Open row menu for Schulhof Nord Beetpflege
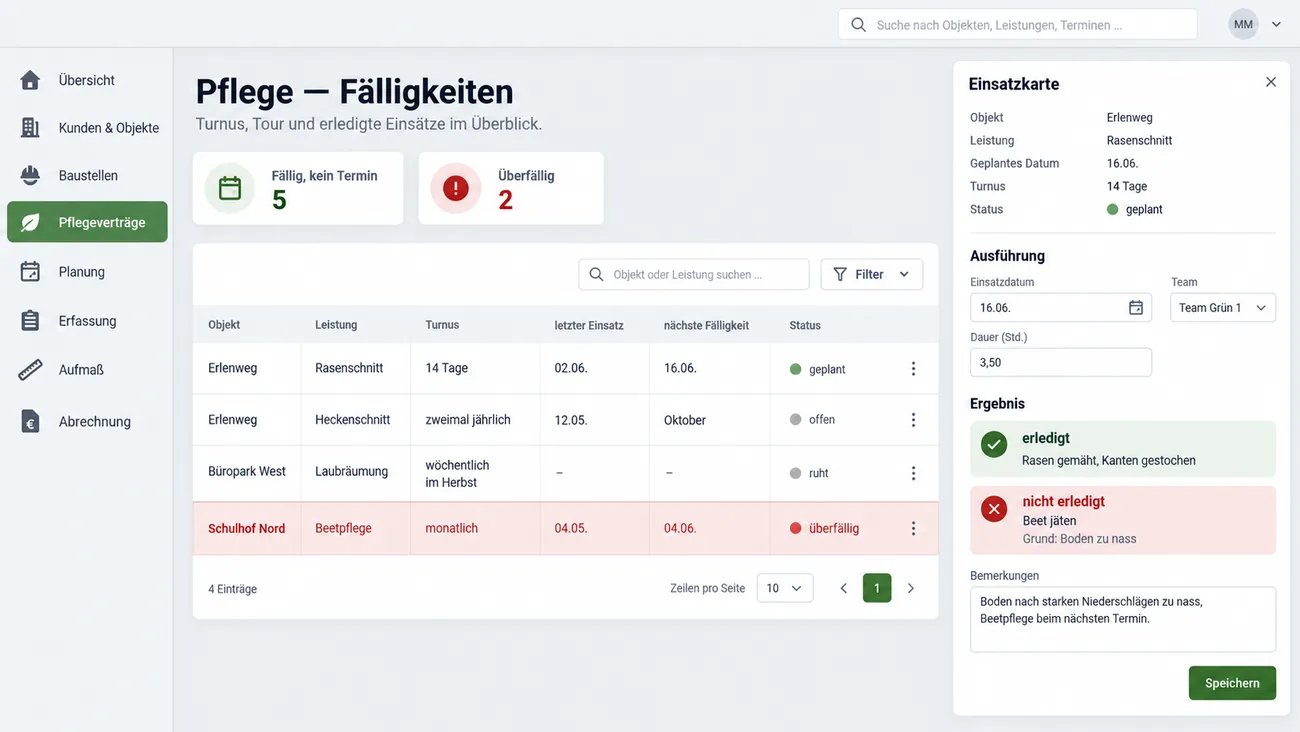The image size is (1300, 732). (x=913, y=528)
